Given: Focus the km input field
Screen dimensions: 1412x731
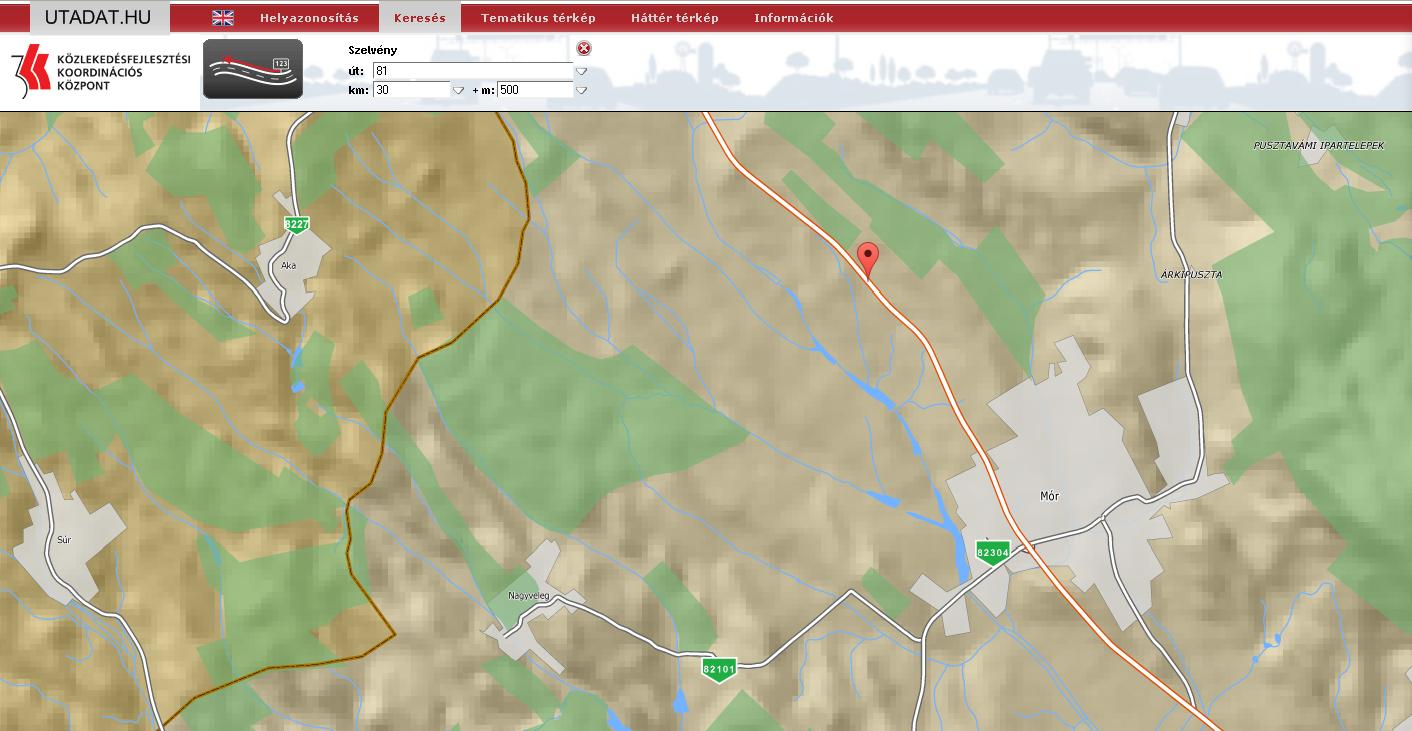Looking at the screenshot, I should pyautogui.click(x=411, y=90).
